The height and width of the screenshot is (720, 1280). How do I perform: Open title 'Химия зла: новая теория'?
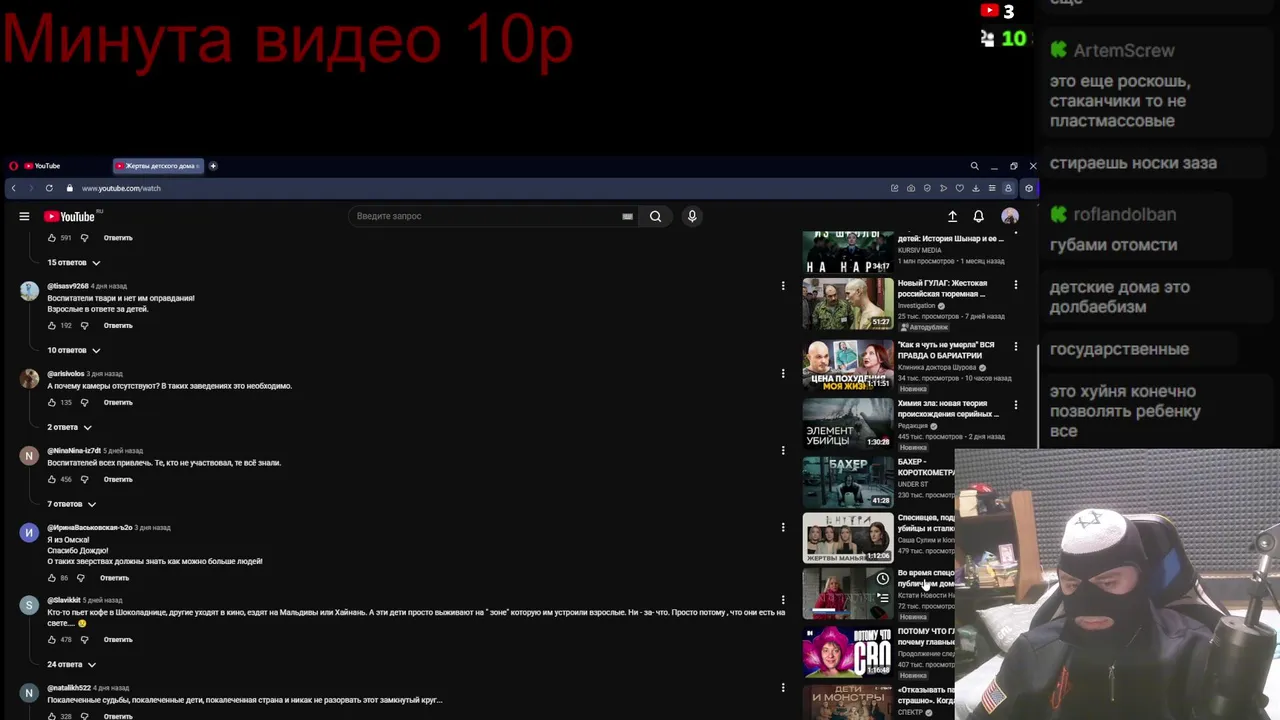[948, 409]
